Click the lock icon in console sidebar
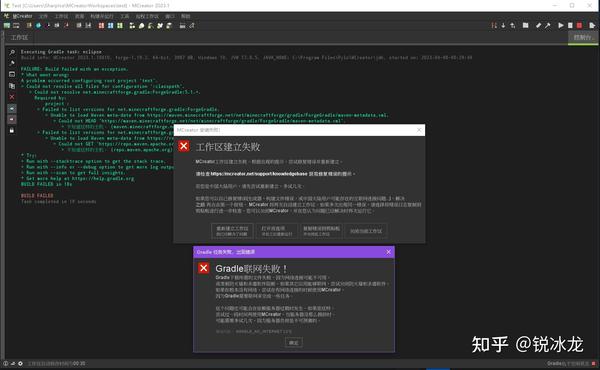Image resolution: width=600 pixels, height=370 pixels. pyautogui.click(x=12, y=130)
